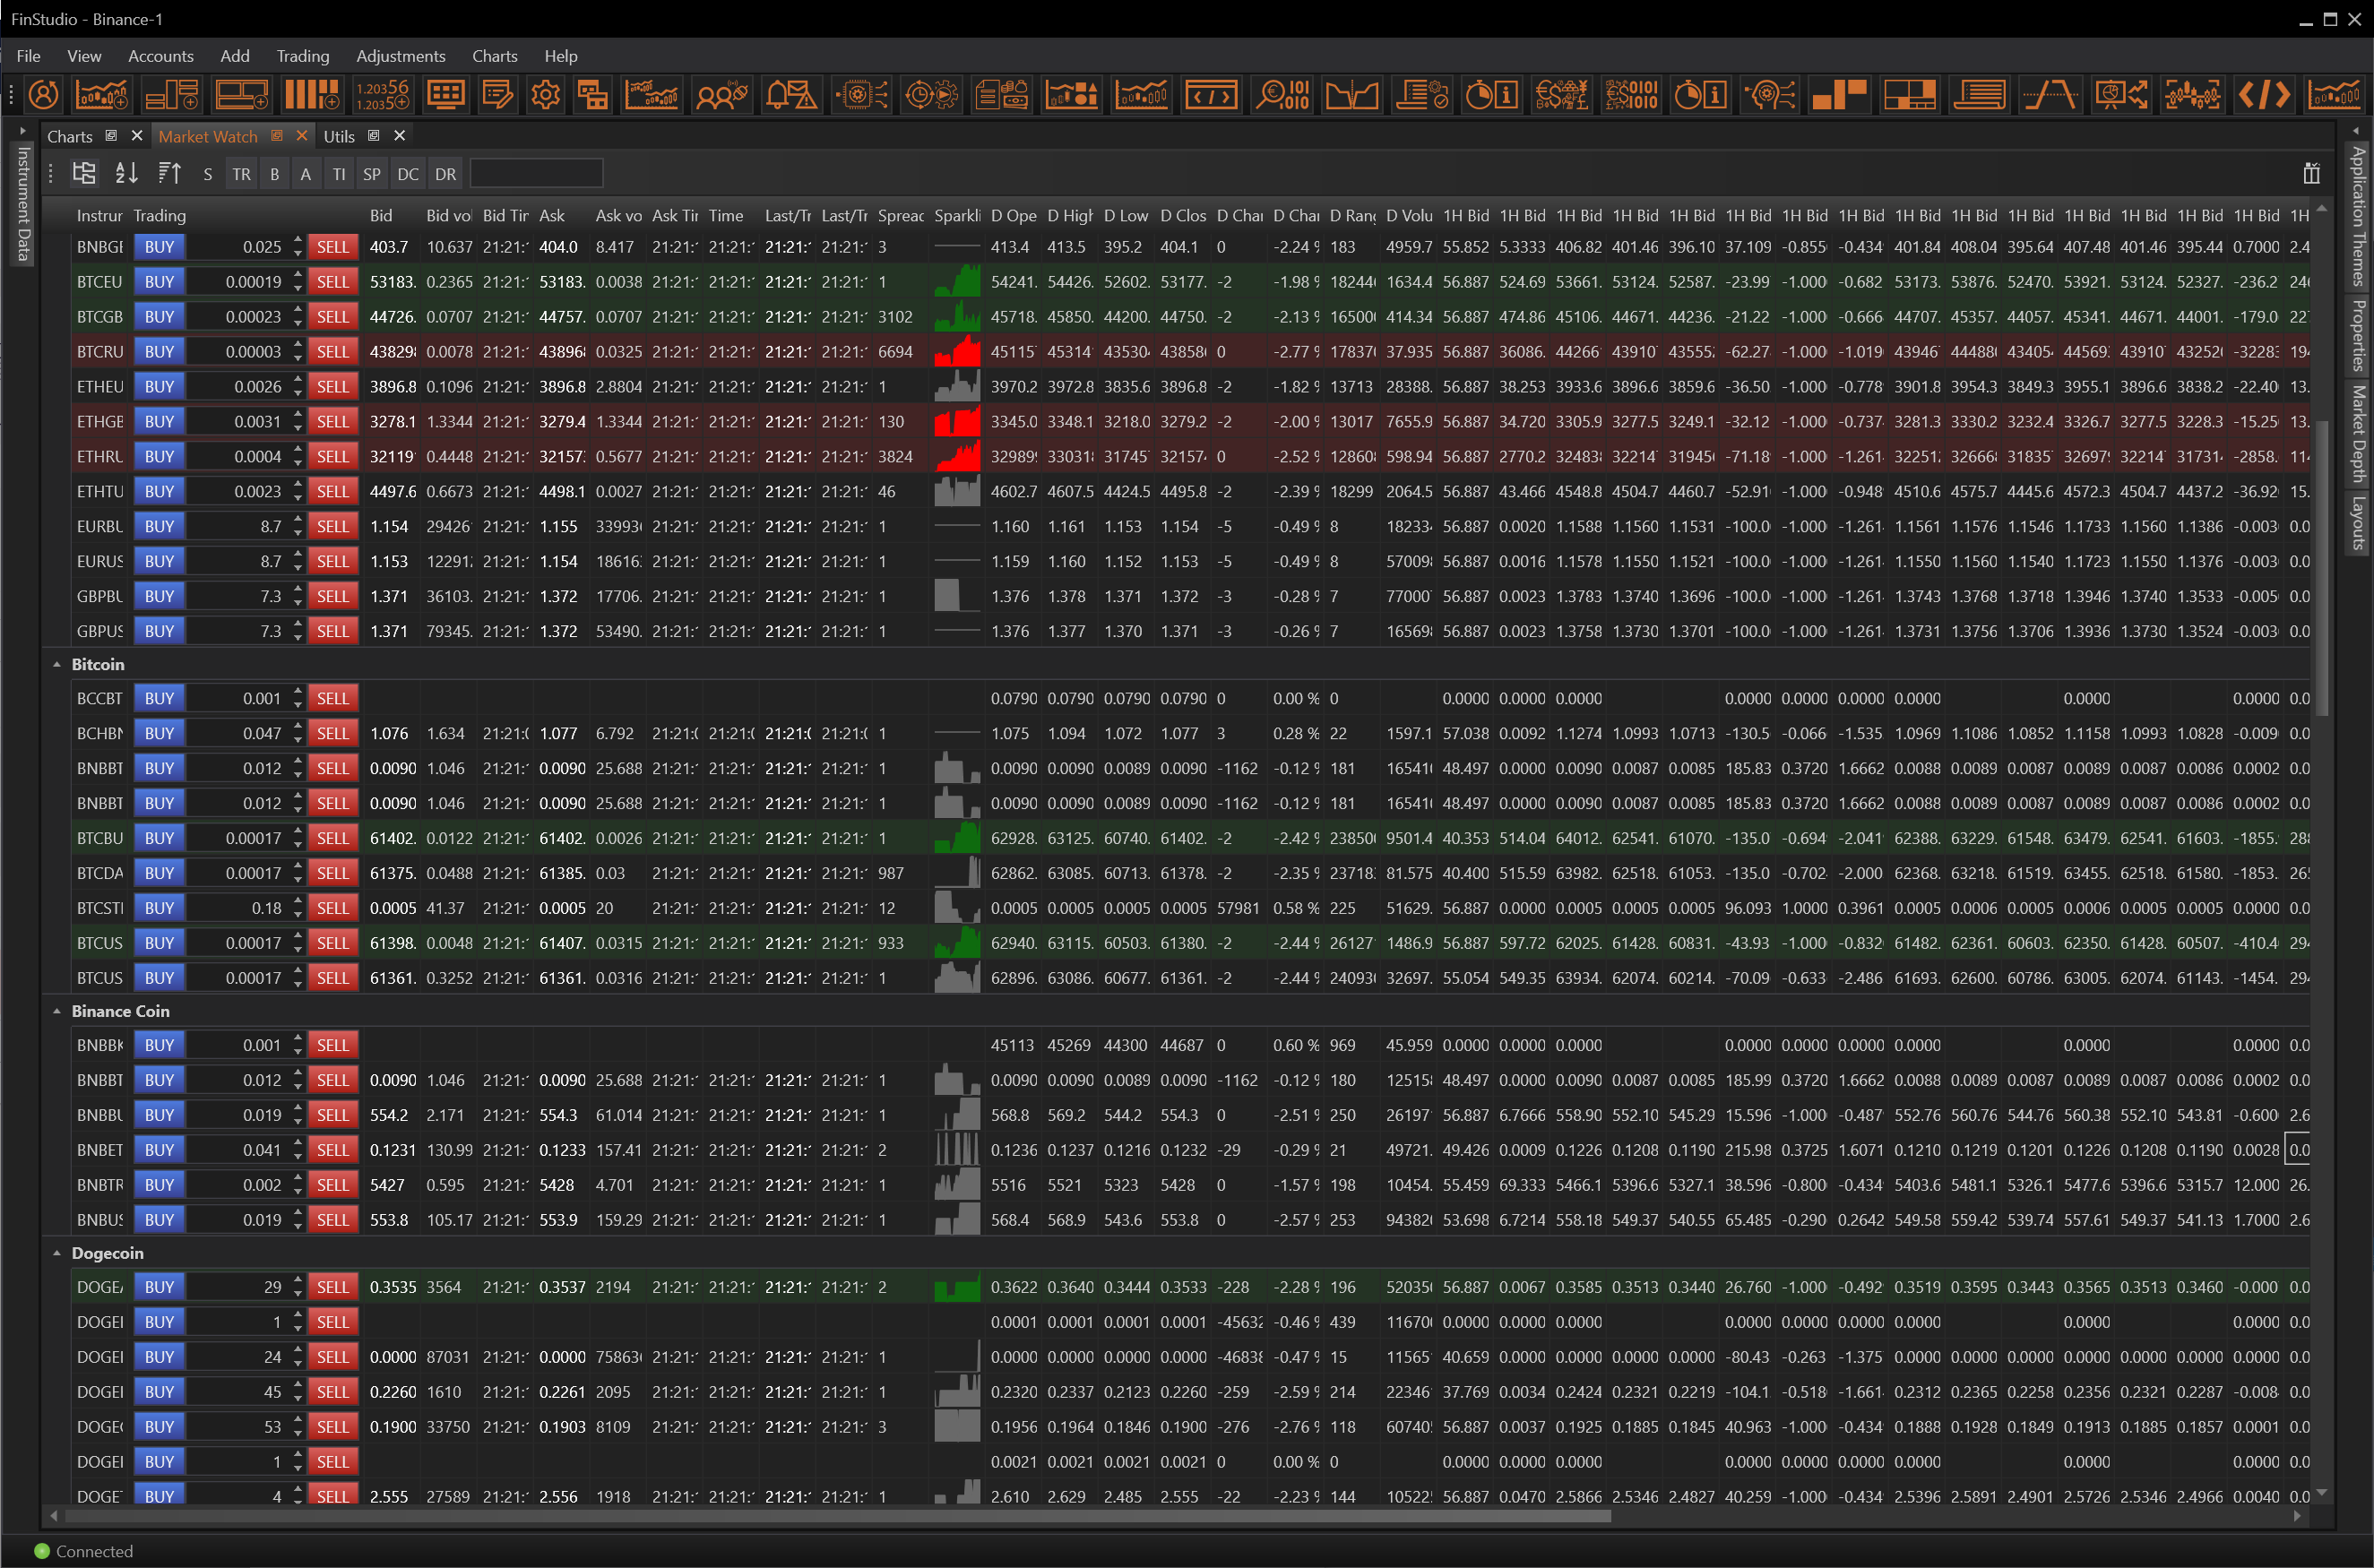Click the price quotes 1.20356 toolbar icon

tap(382, 96)
